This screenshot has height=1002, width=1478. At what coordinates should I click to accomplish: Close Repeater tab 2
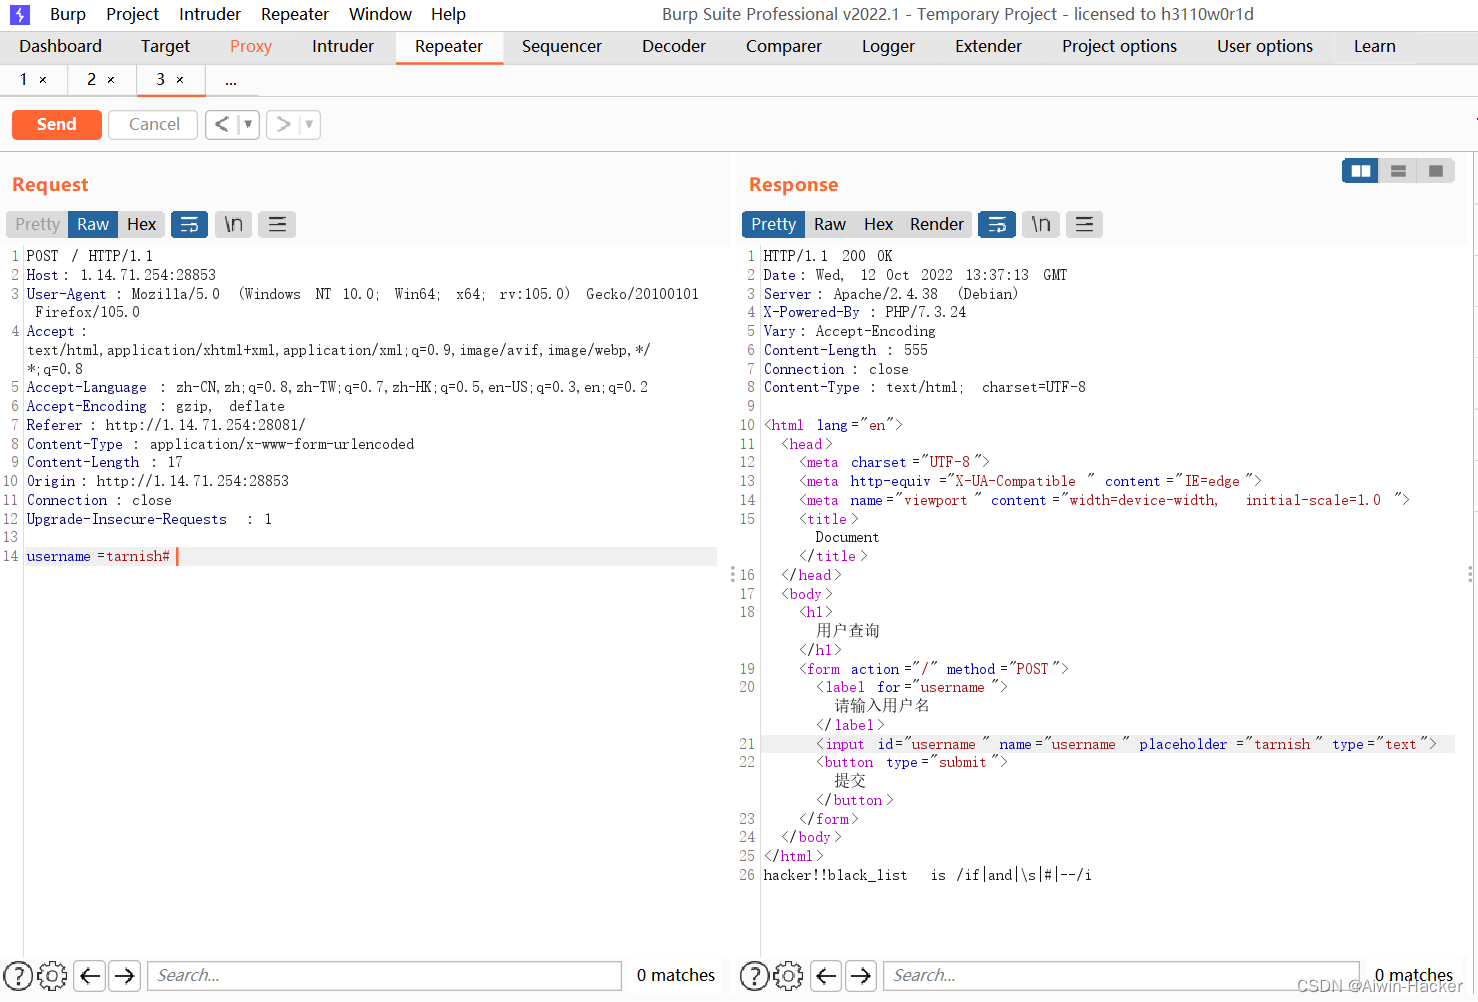point(111,80)
